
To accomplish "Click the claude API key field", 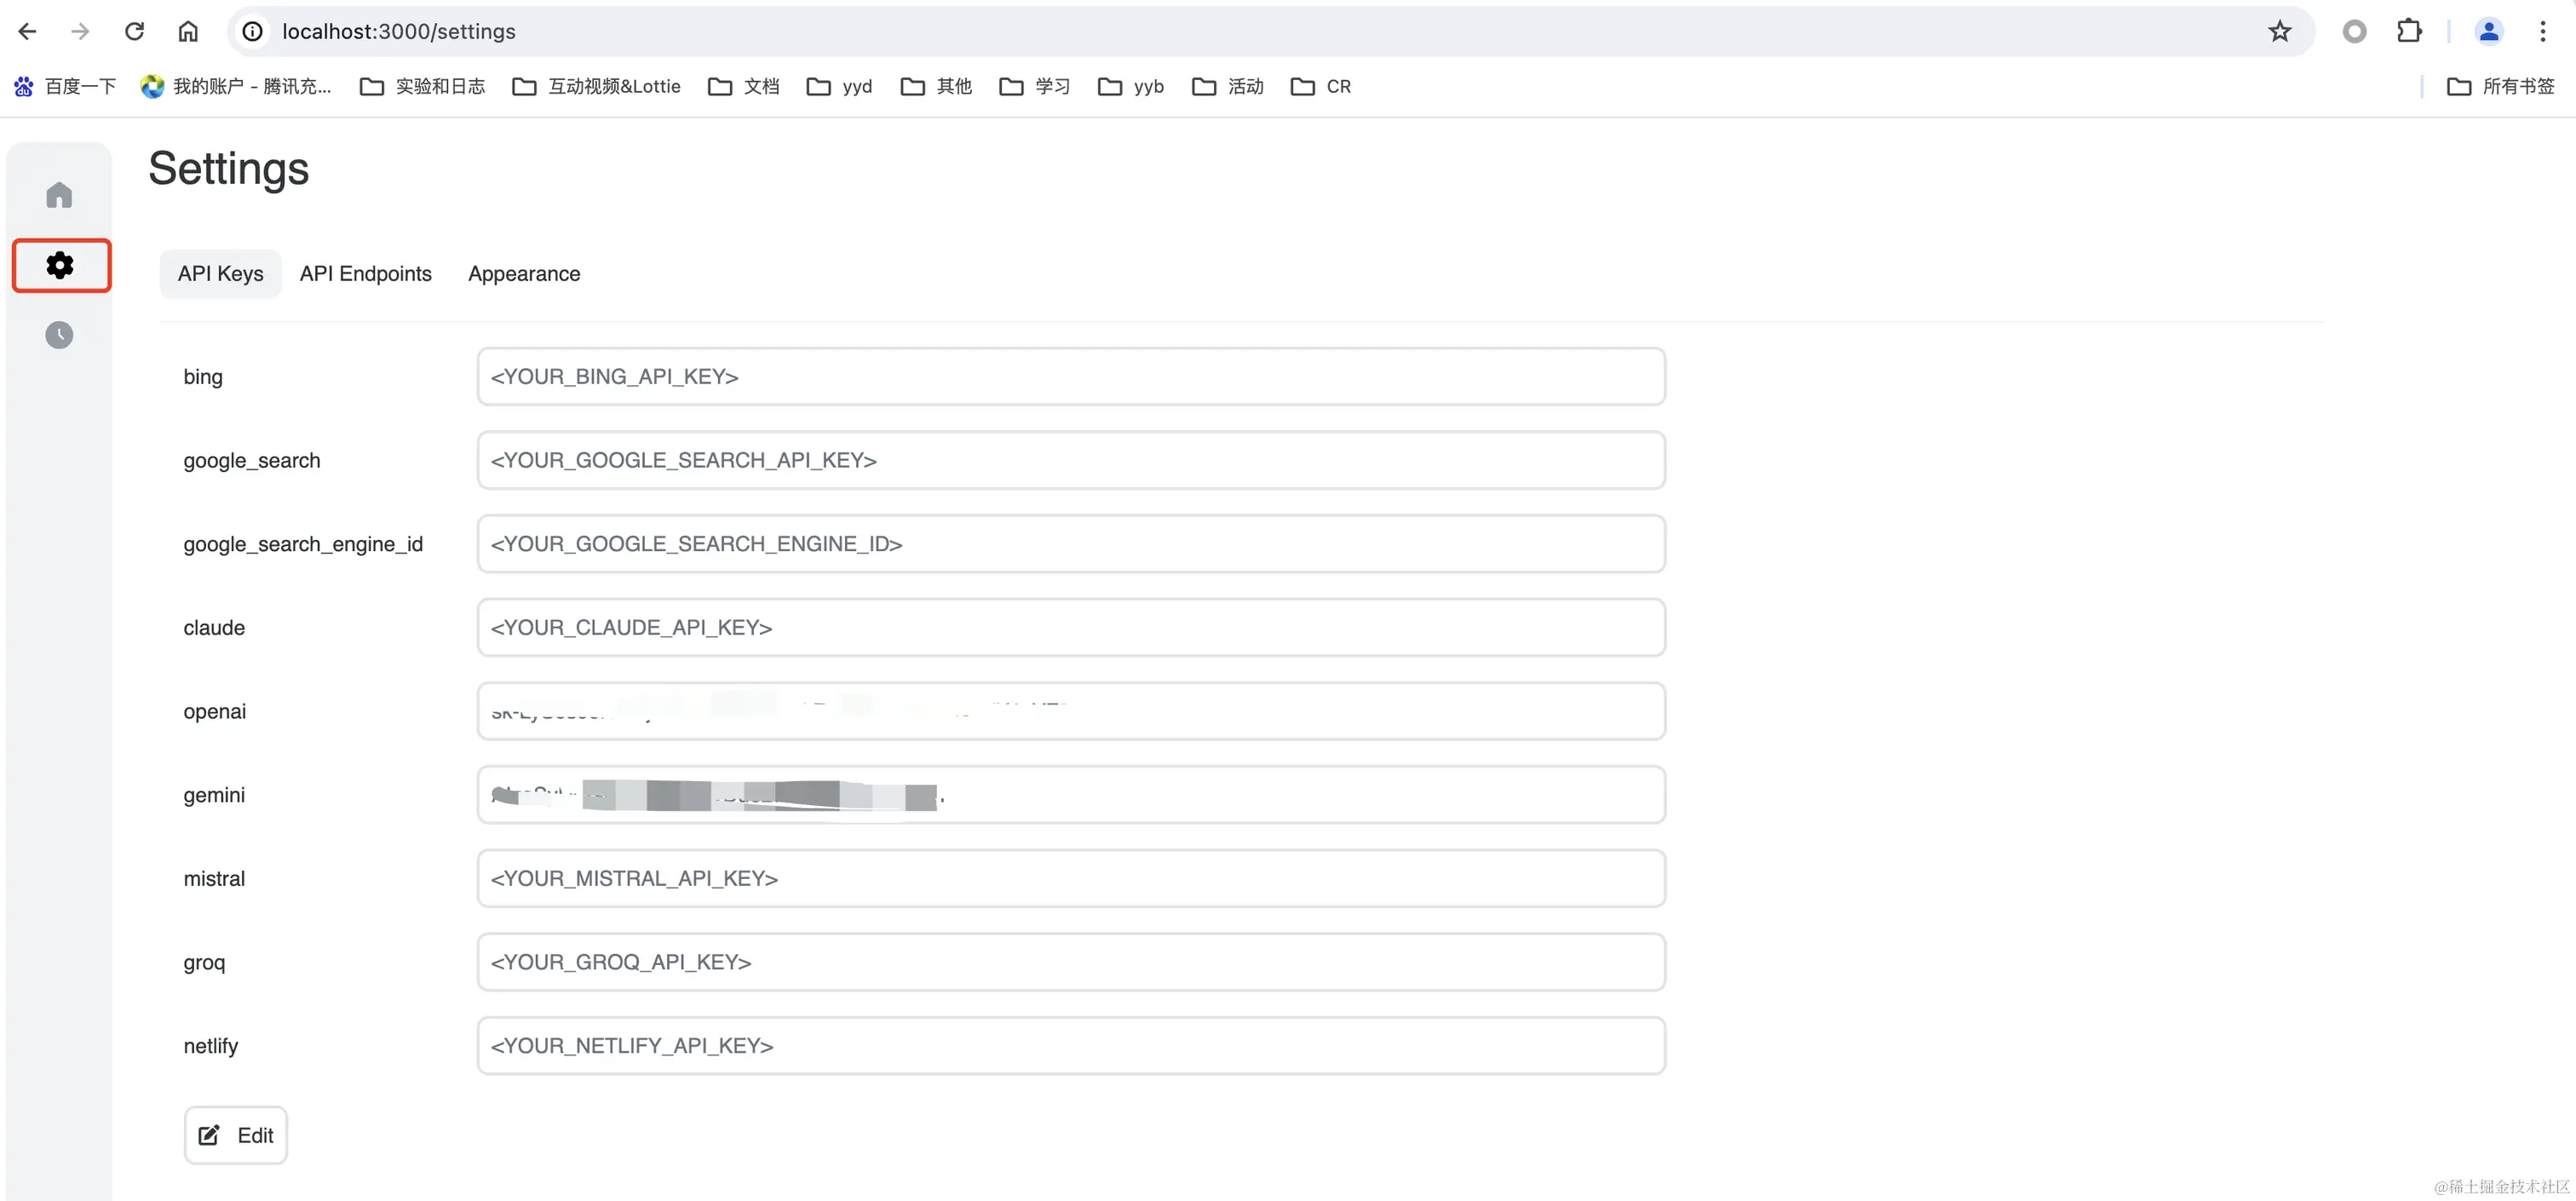I will [1070, 628].
